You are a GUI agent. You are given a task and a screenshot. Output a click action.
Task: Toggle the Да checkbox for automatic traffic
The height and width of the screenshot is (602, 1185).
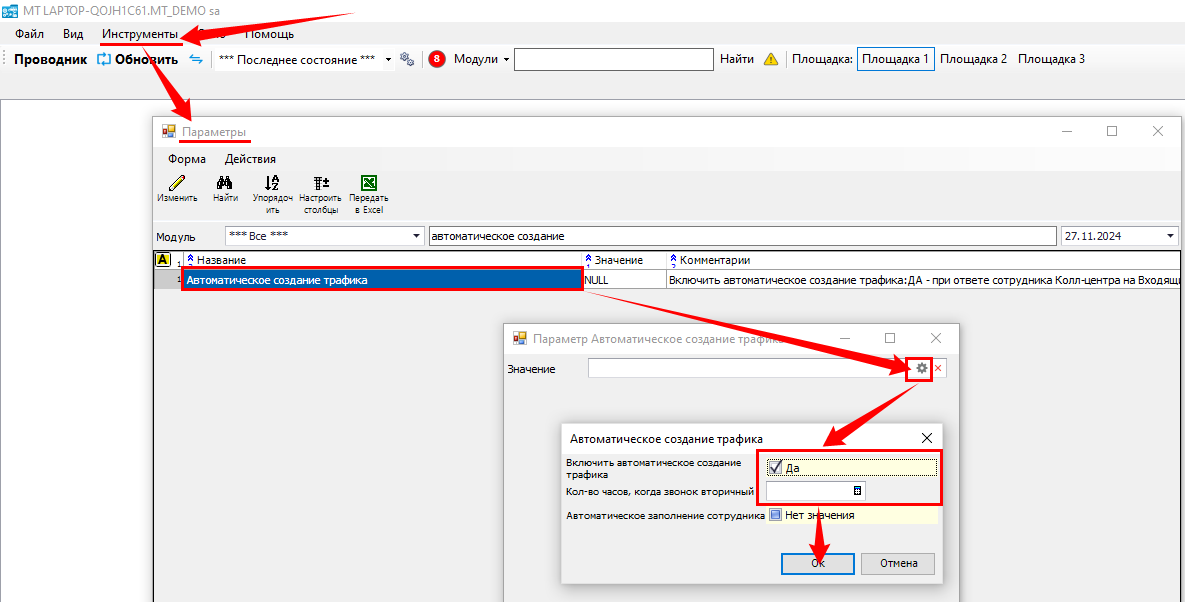[775, 467]
